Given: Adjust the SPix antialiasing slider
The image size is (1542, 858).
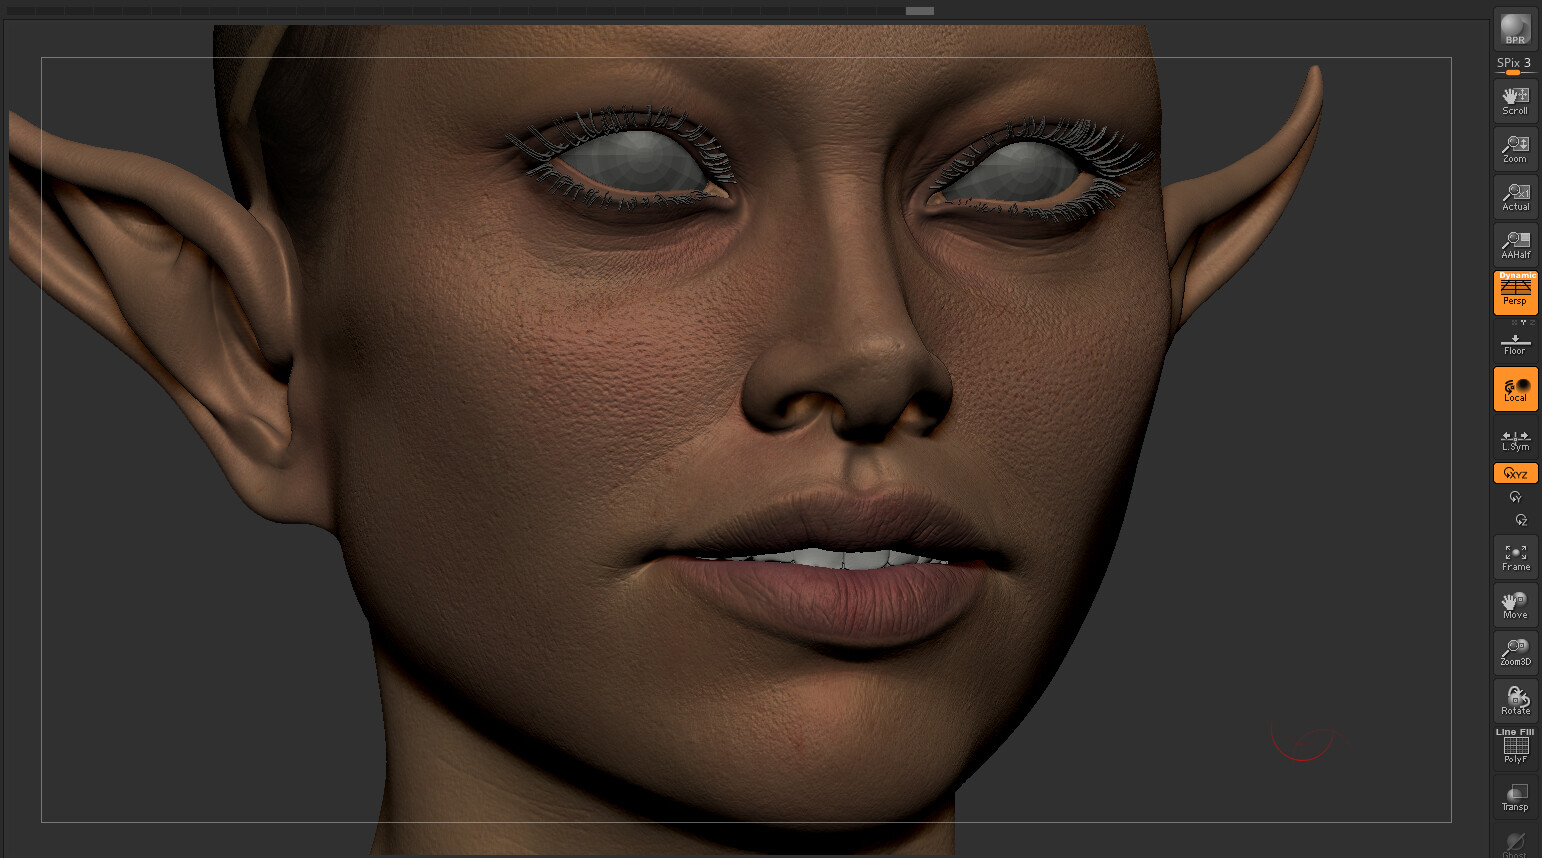Looking at the screenshot, I should [1513, 73].
